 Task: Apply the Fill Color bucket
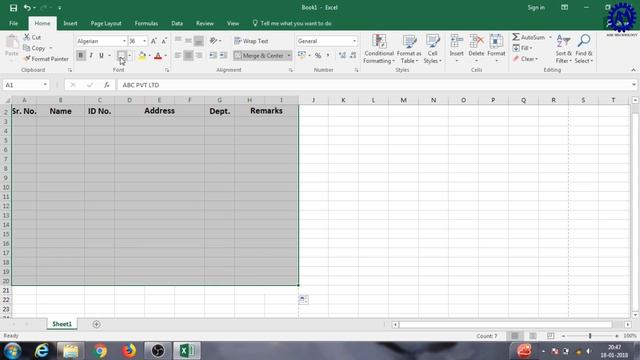[142, 56]
